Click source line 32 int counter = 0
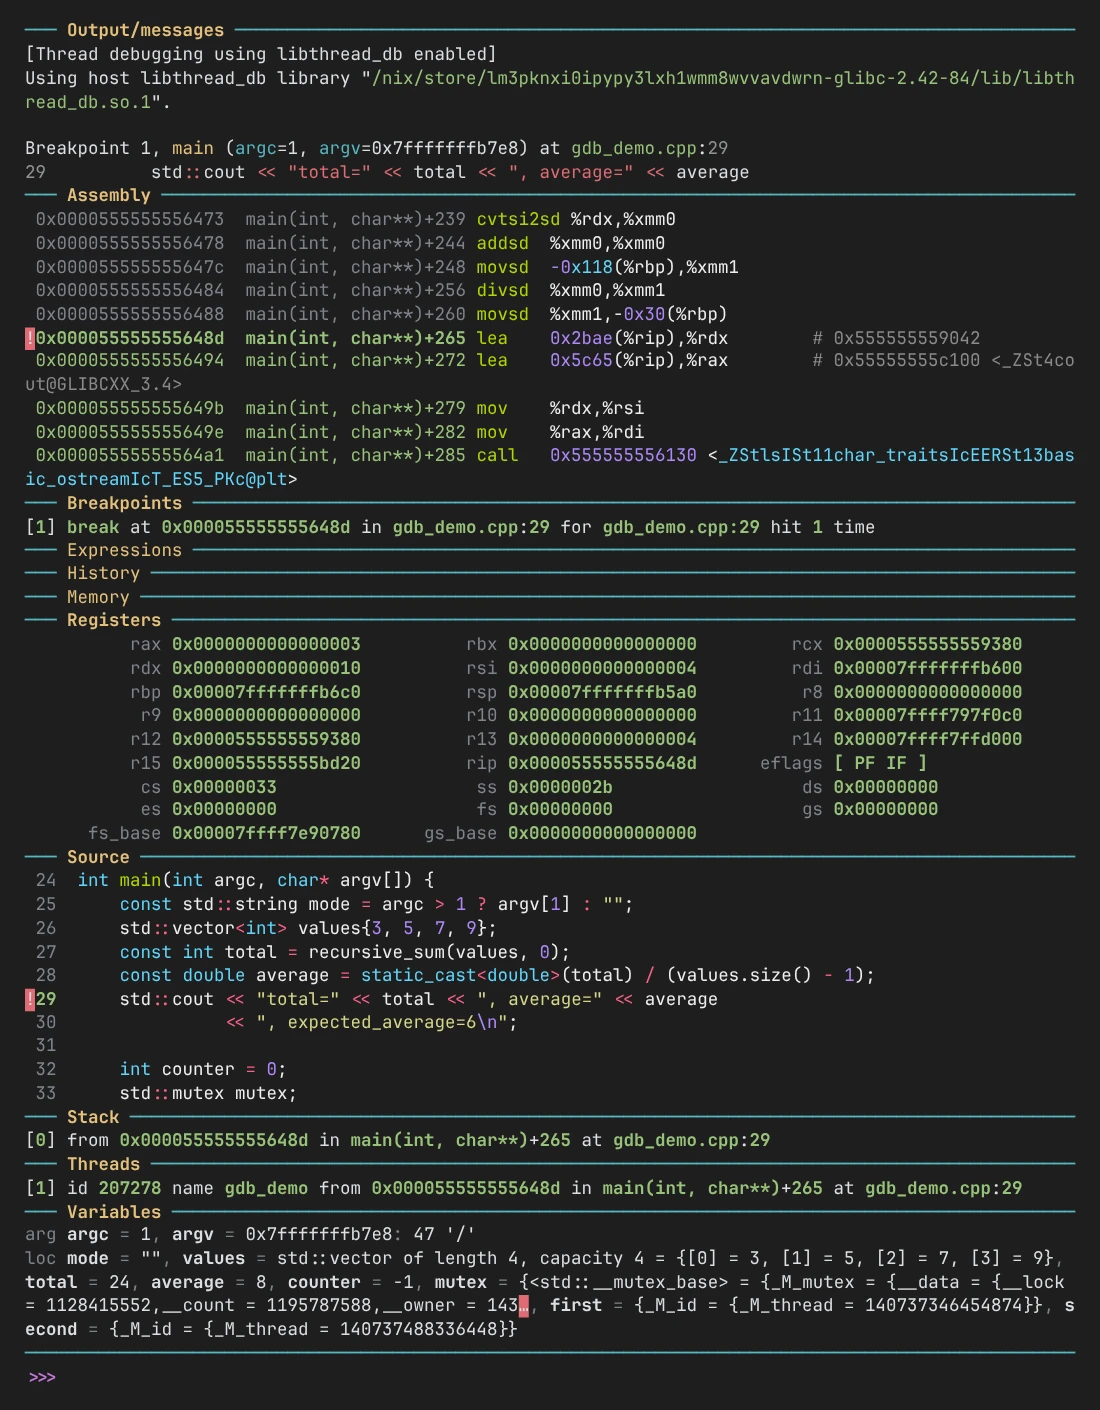The width and height of the screenshot is (1100, 1410). pos(203,1069)
